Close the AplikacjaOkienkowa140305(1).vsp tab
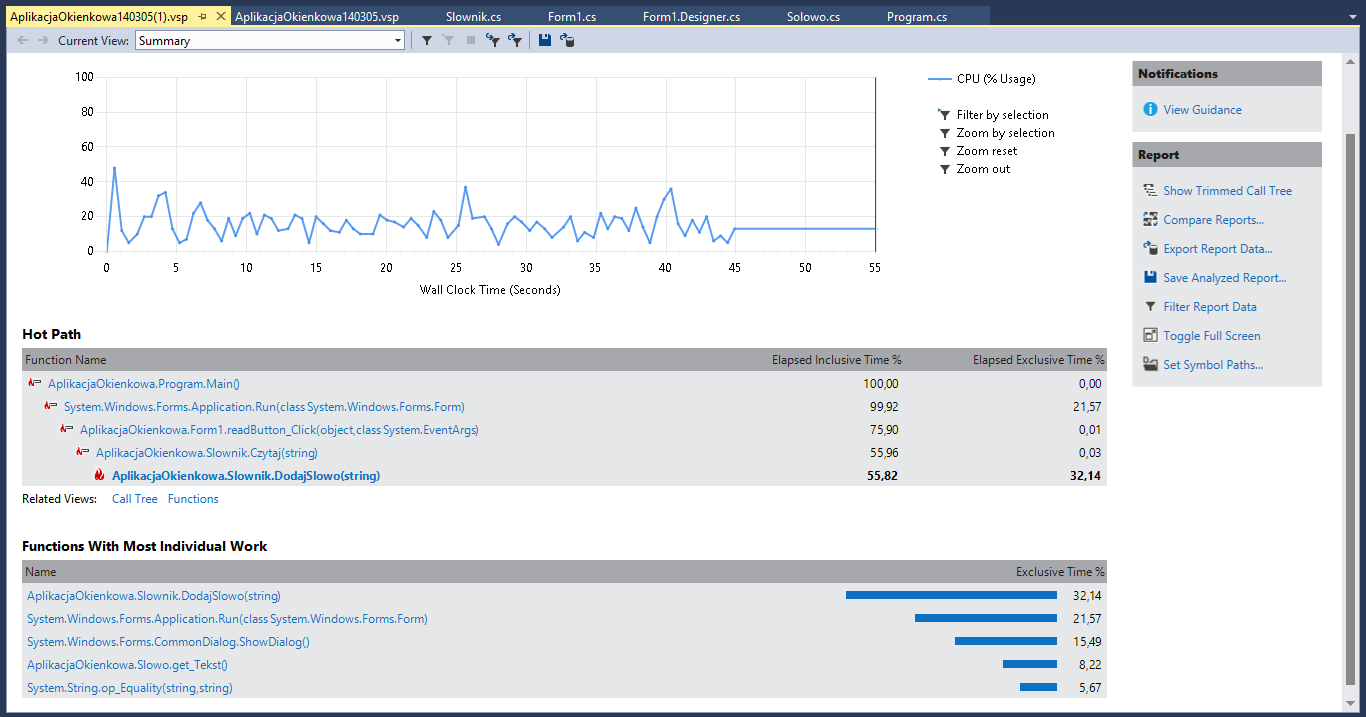 point(222,17)
